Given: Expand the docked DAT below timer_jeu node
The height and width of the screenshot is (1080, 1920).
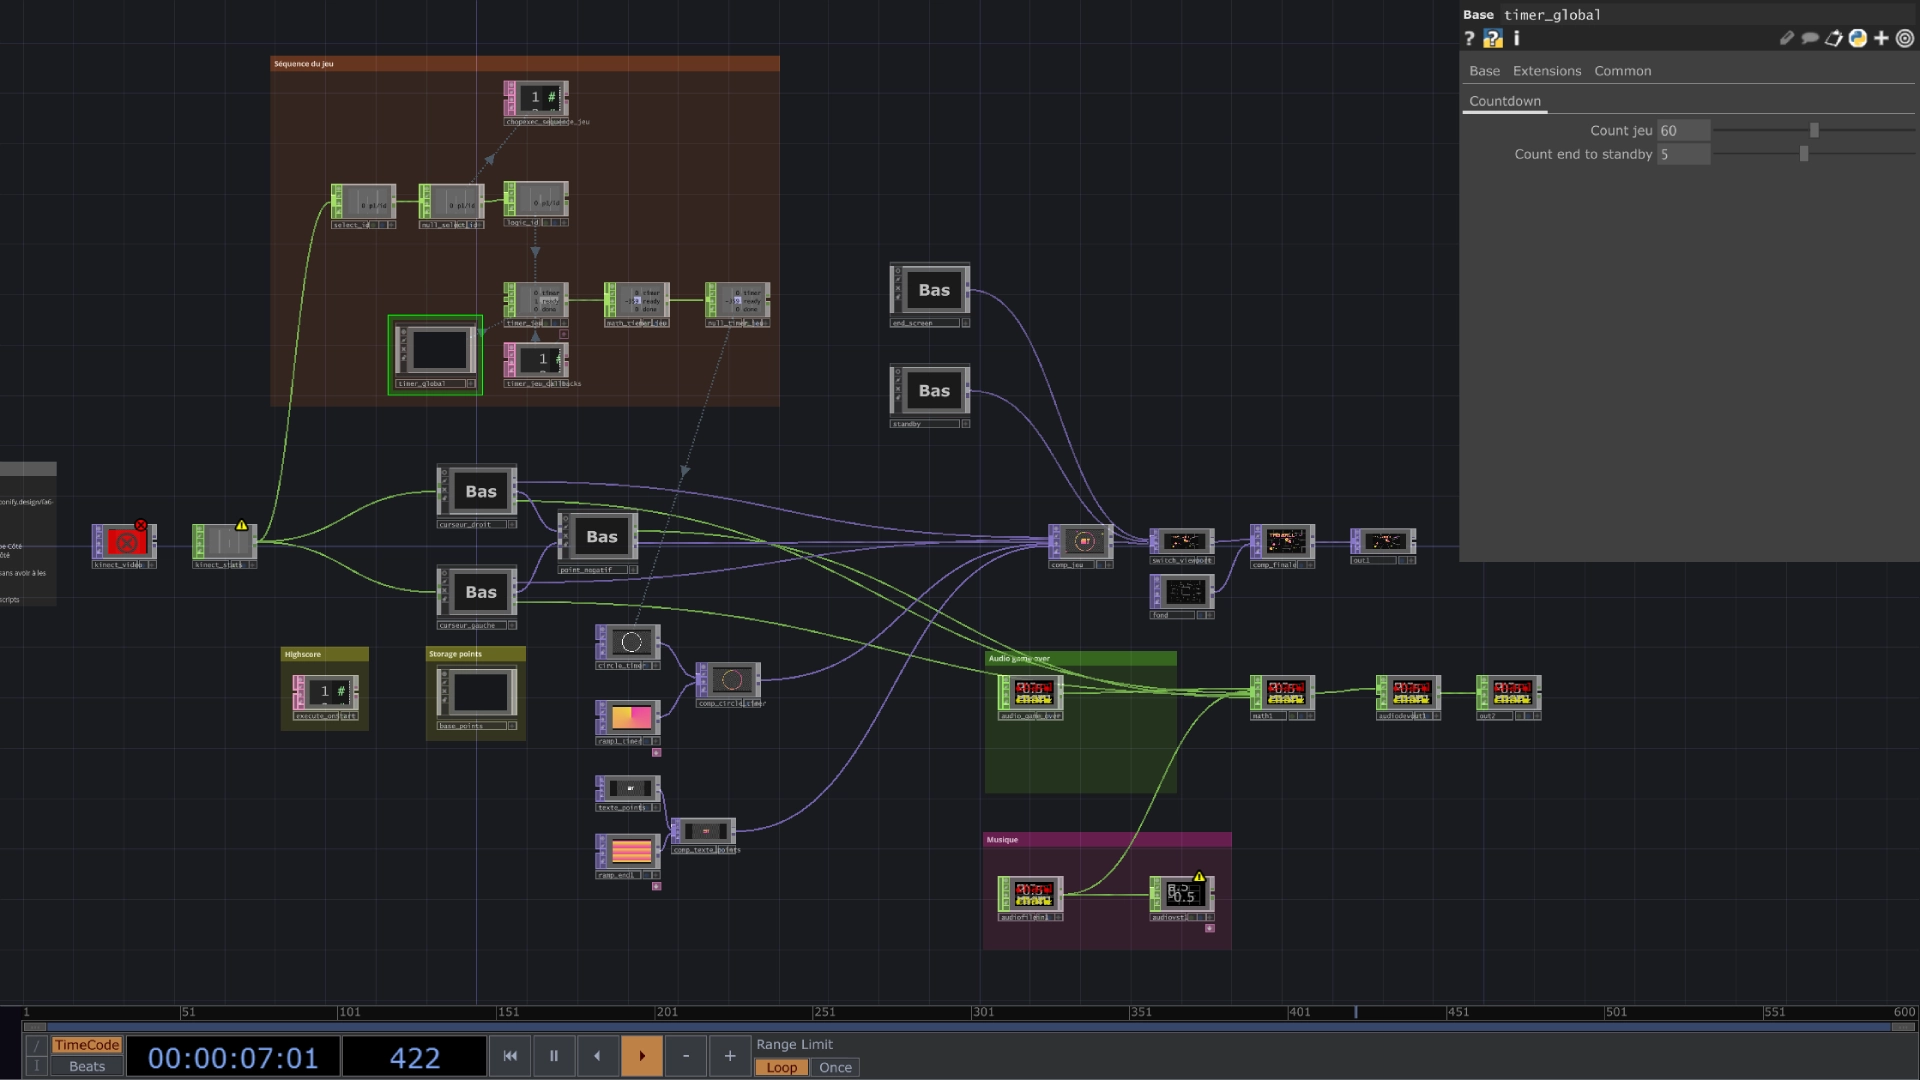Looking at the screenshot, I should pyautogui.click(x=563, y=334).
